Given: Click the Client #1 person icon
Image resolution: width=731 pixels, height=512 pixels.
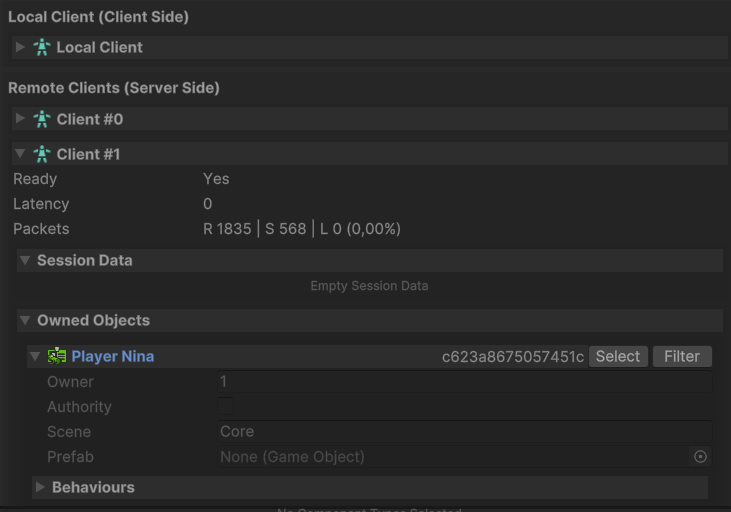Looking at the screenshot, I should (42, 154).
